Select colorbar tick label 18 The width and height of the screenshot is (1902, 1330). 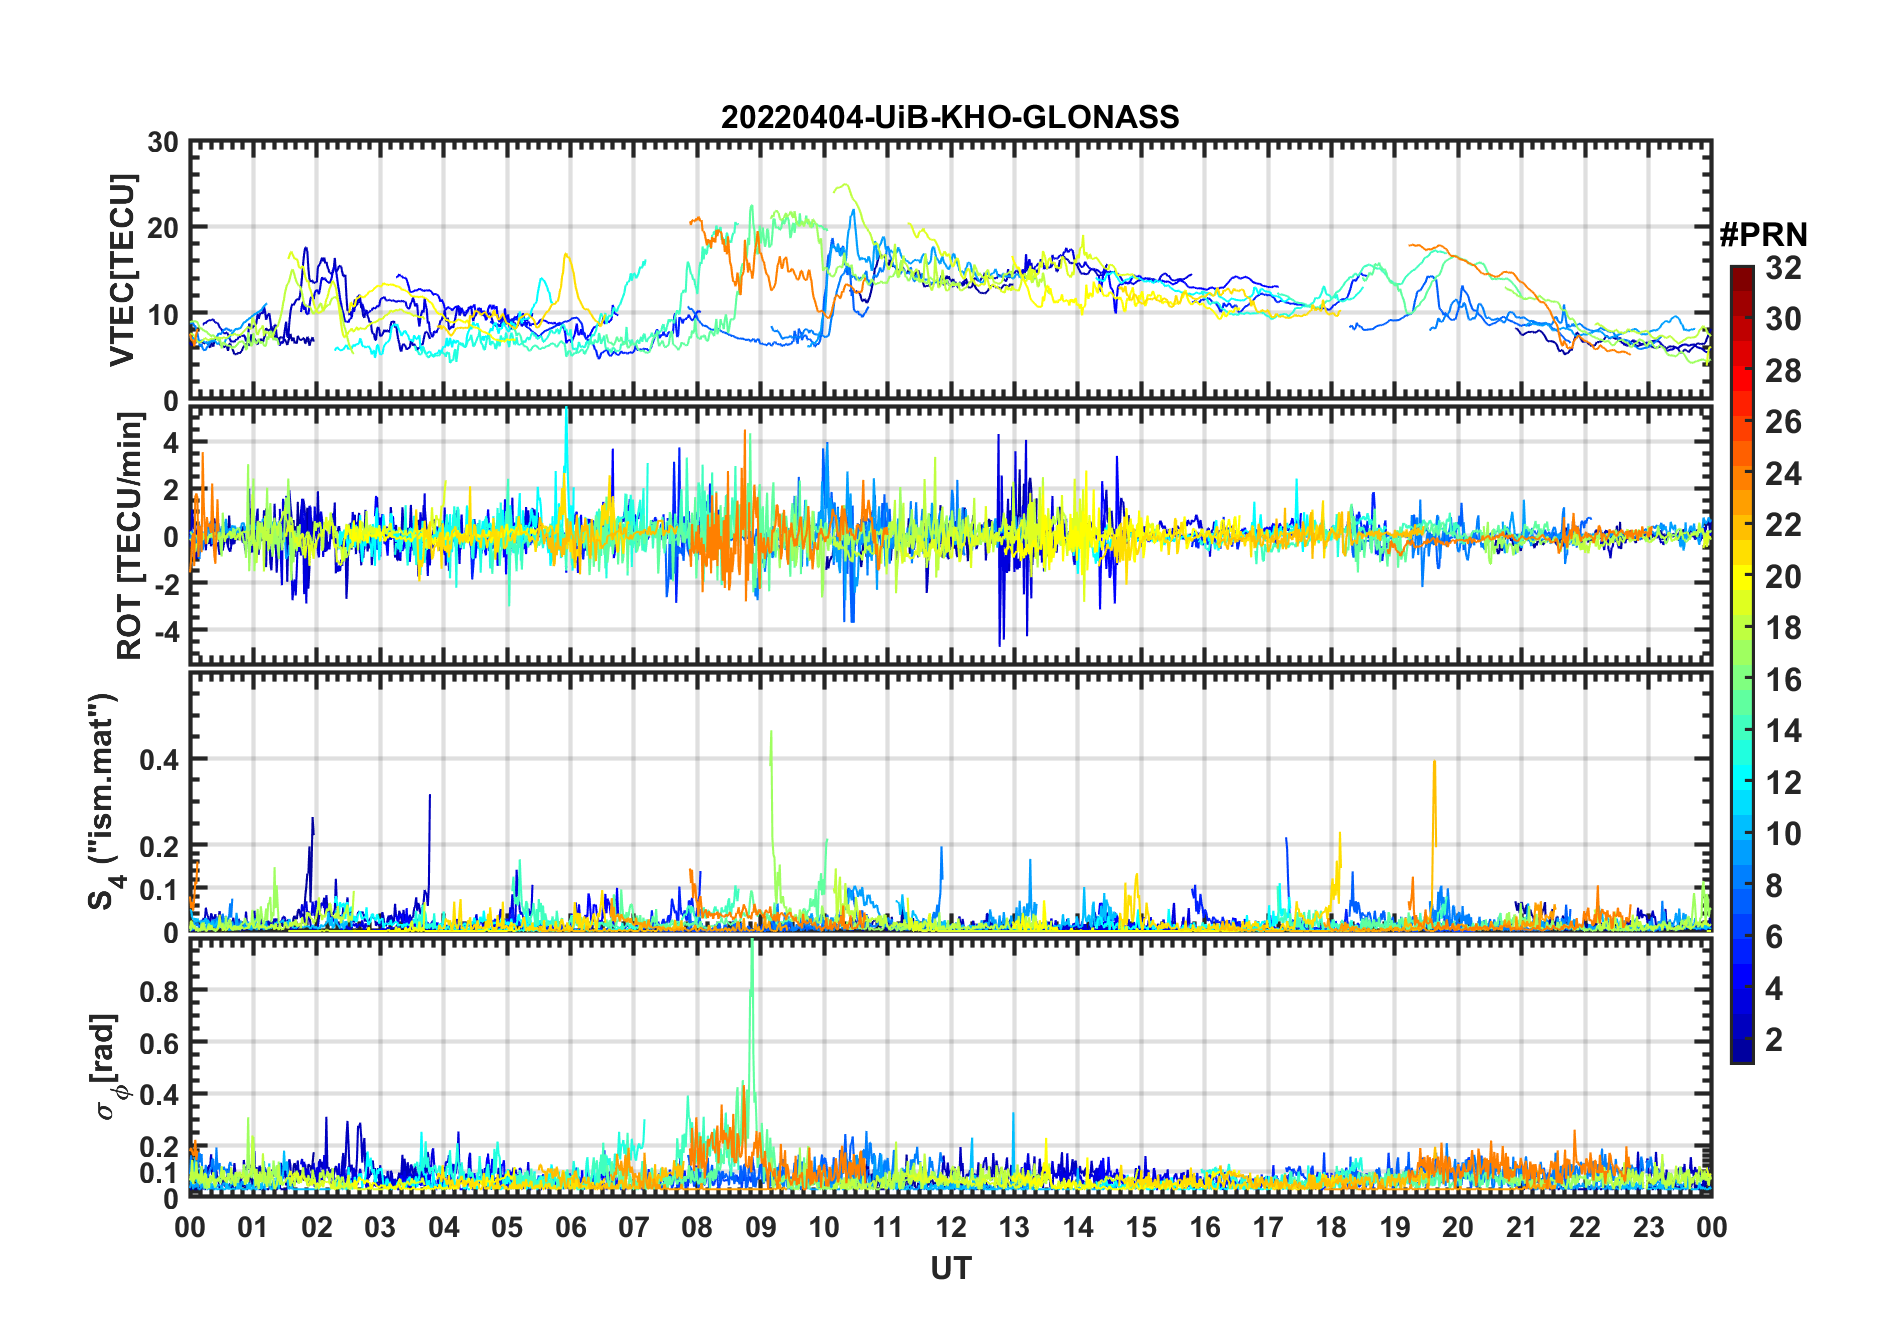(x=1783, y=628)
